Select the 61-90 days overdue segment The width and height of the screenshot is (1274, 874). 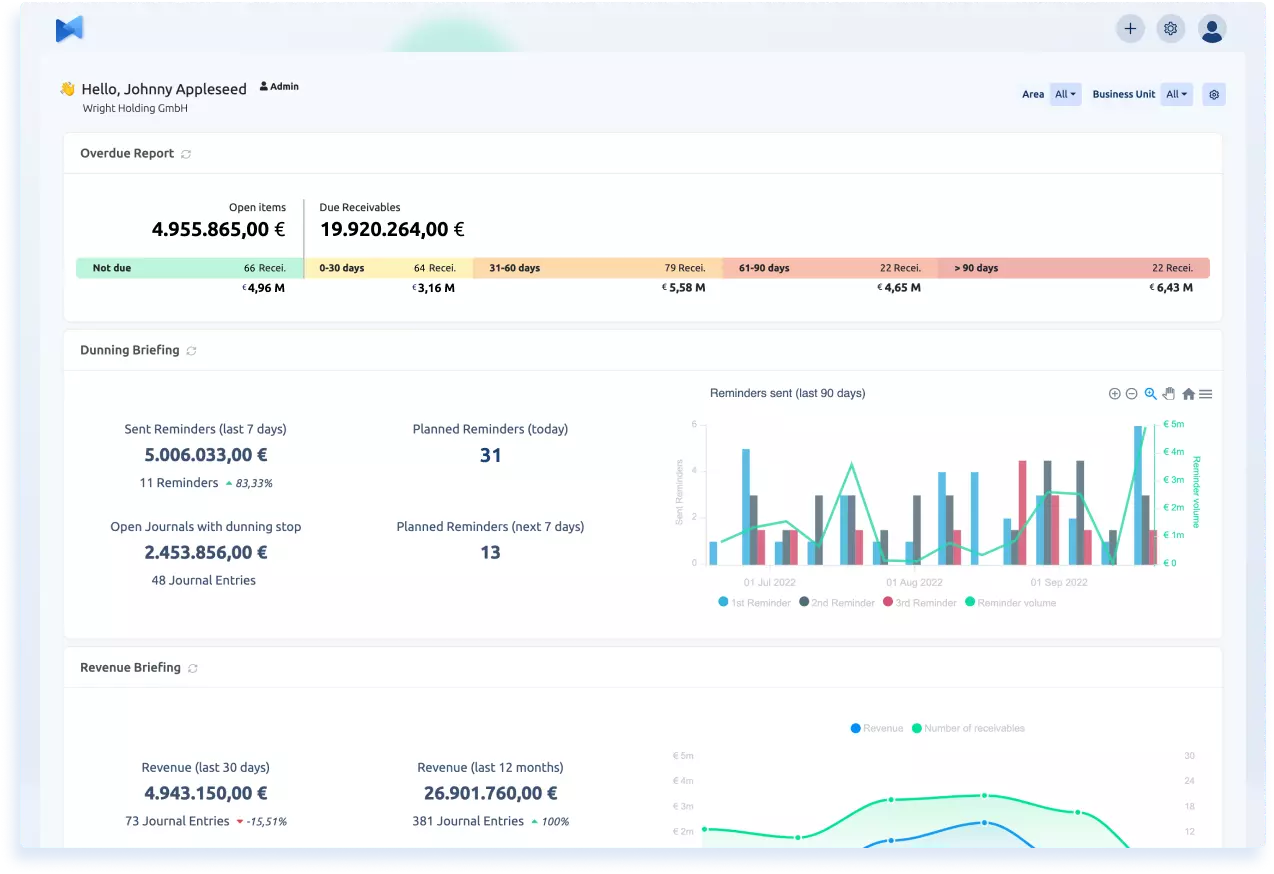[830, 268]
